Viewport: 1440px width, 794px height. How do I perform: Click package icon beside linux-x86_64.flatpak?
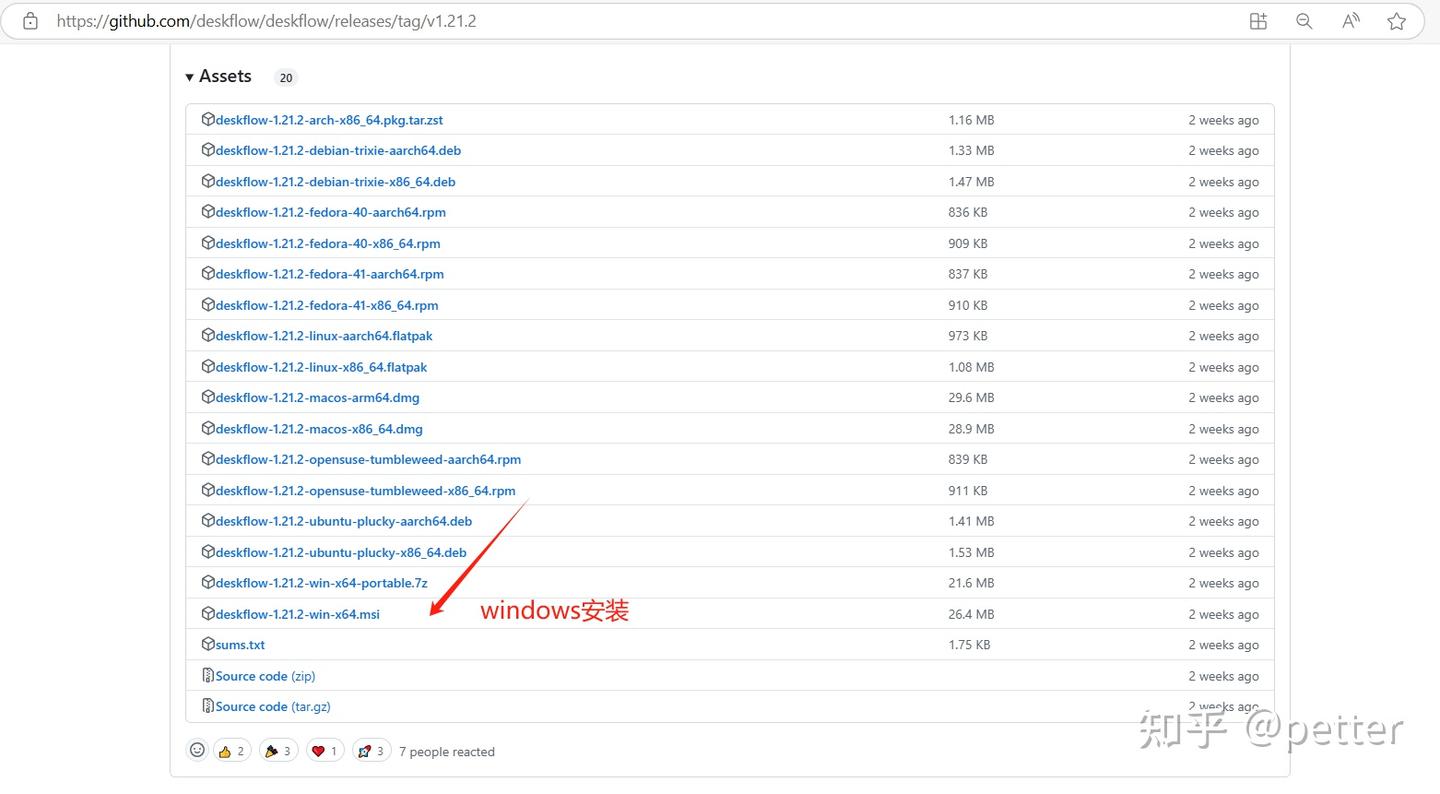tap(208, 366)
